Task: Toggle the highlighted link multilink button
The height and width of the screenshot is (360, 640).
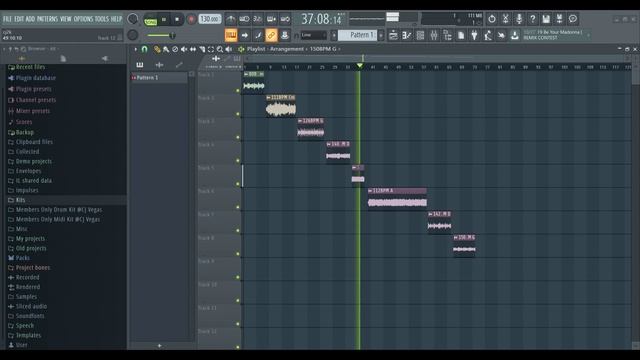Action: (271, 36)
